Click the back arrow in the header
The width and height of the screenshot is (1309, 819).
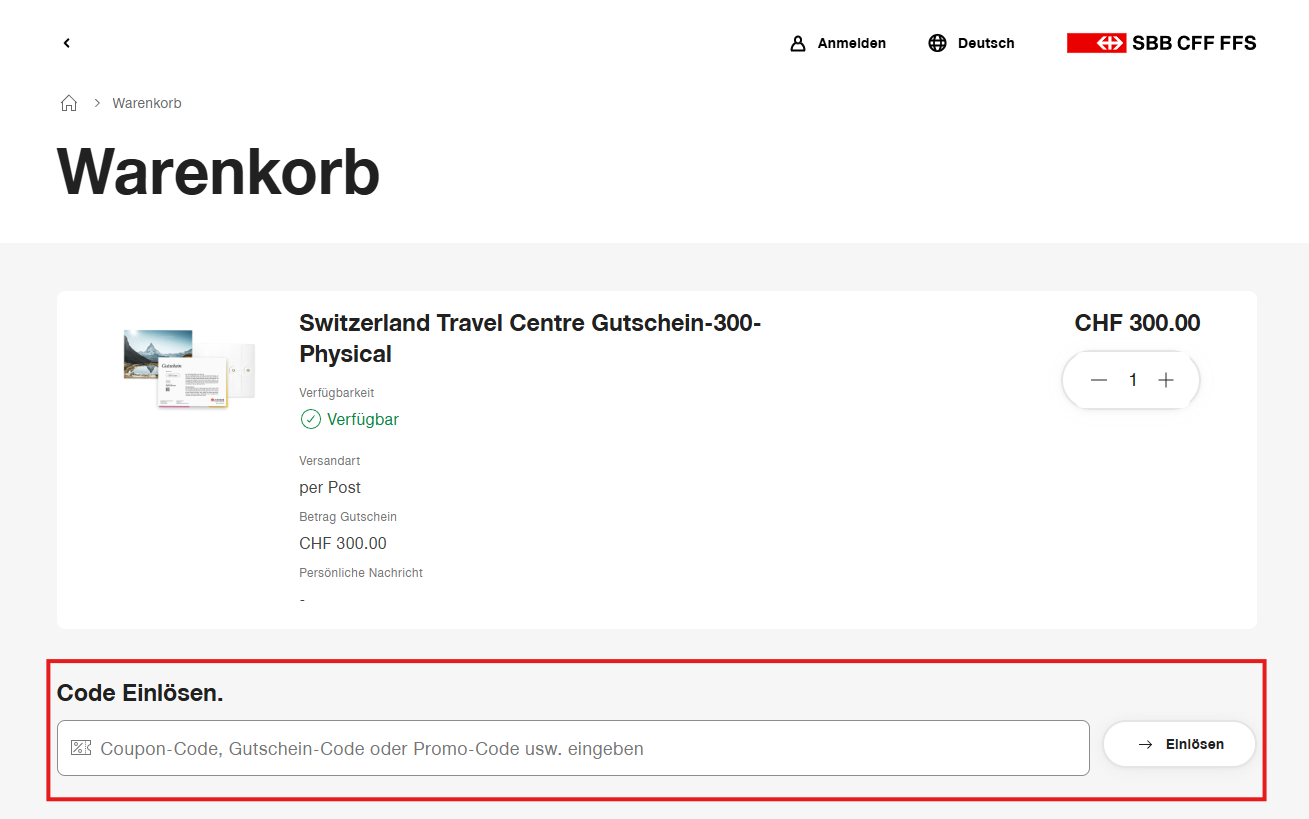(x=67, y=43)
